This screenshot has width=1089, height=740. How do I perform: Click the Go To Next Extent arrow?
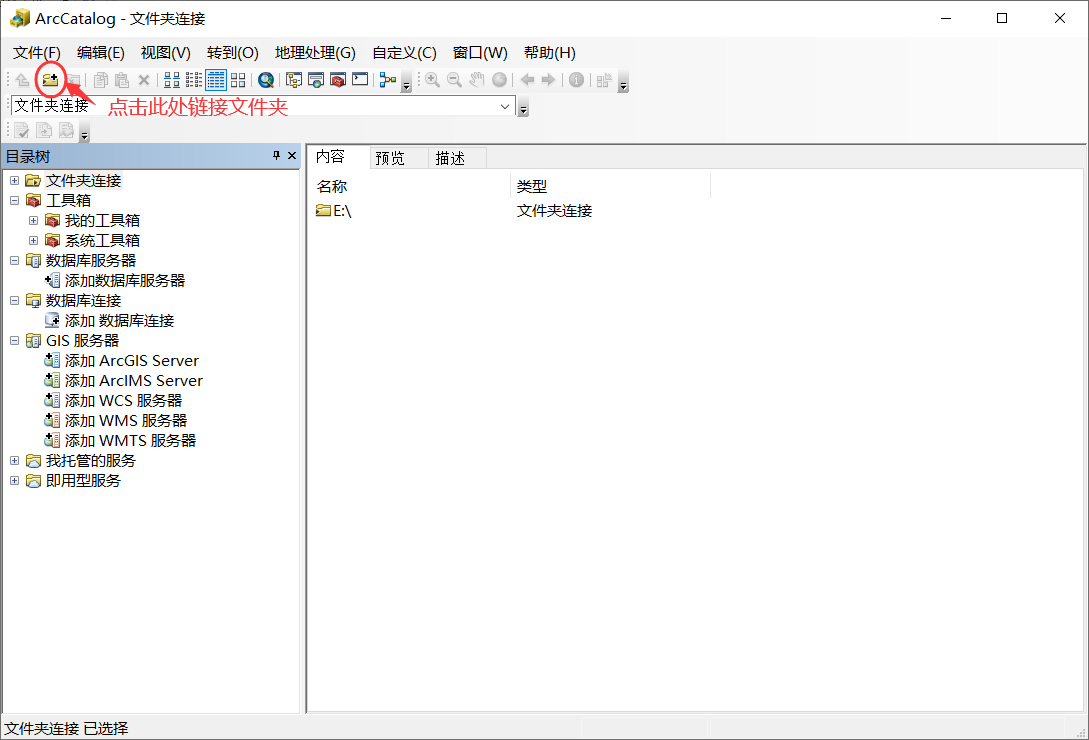pos(549,80)
